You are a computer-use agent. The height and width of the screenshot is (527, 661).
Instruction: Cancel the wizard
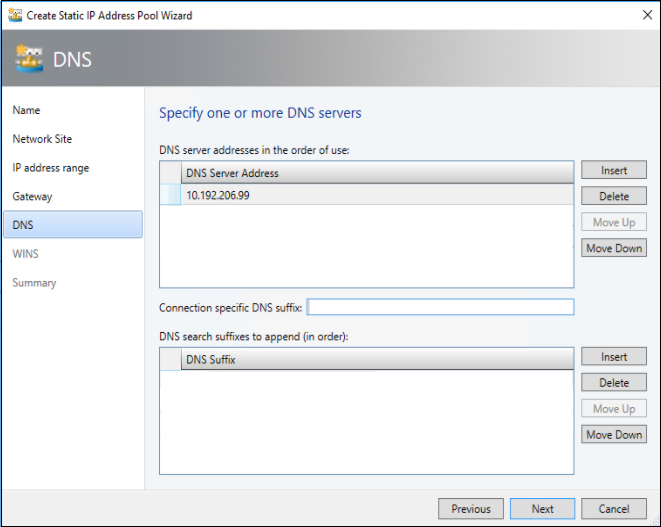(614, 509)
